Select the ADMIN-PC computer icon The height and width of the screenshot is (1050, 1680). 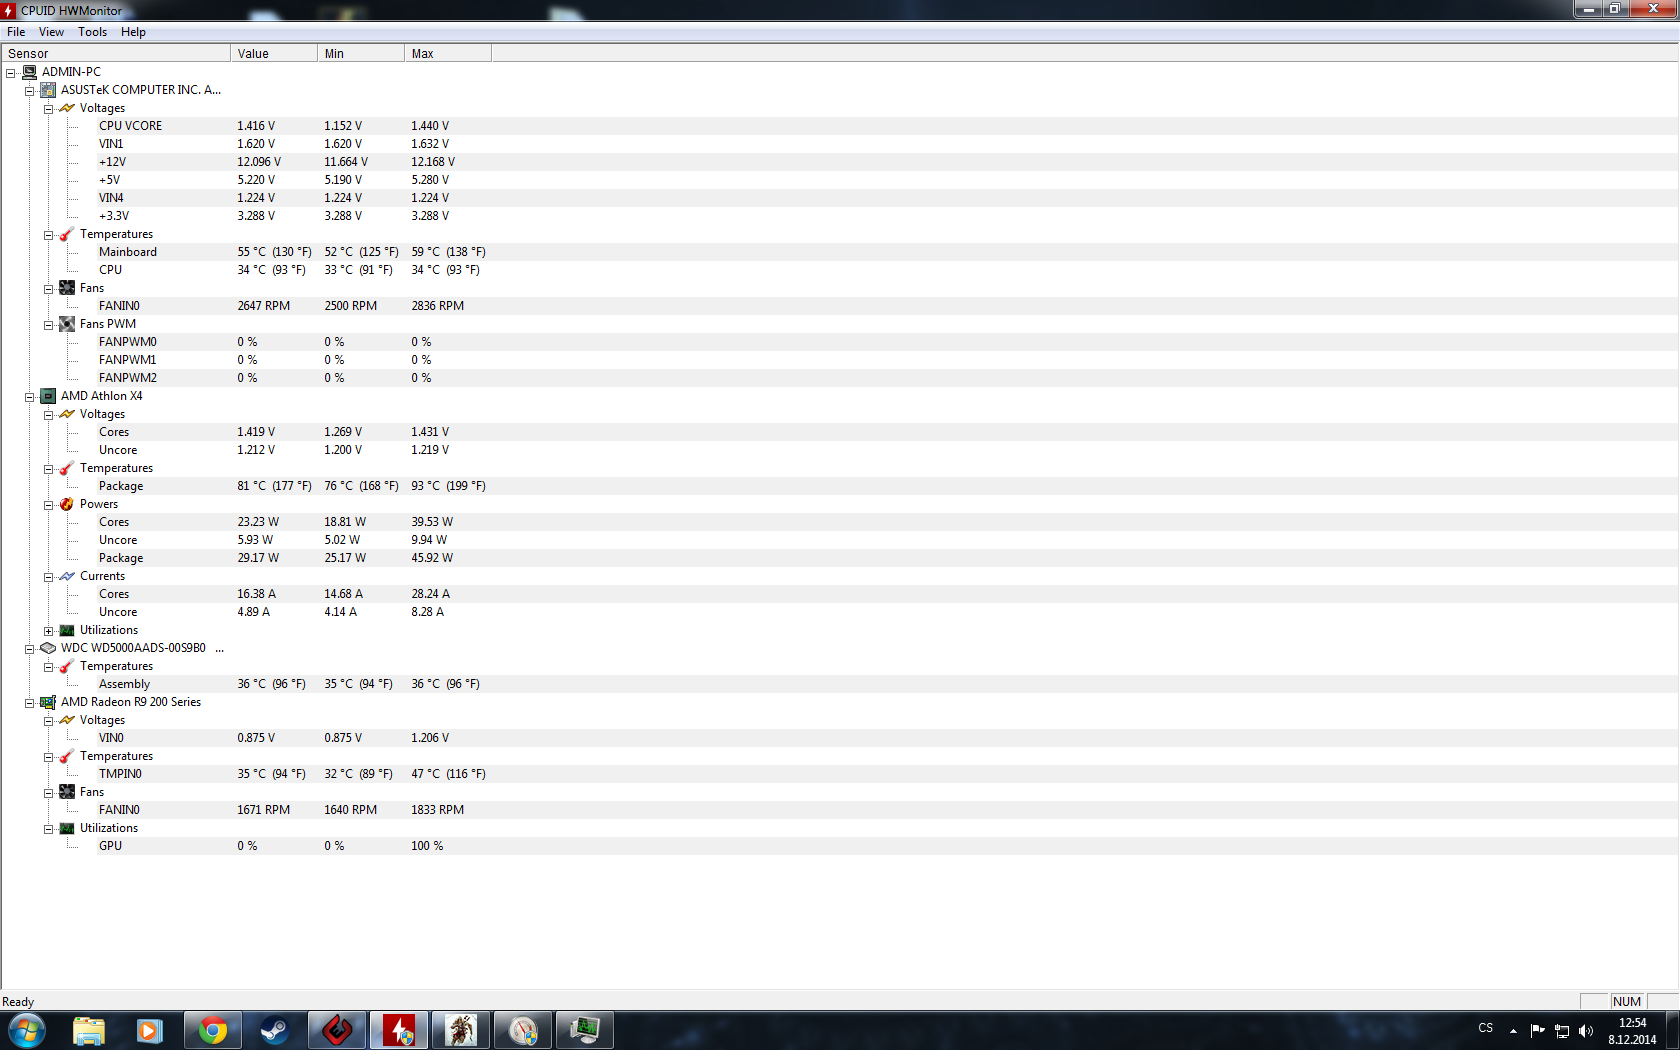pos(29,72)
